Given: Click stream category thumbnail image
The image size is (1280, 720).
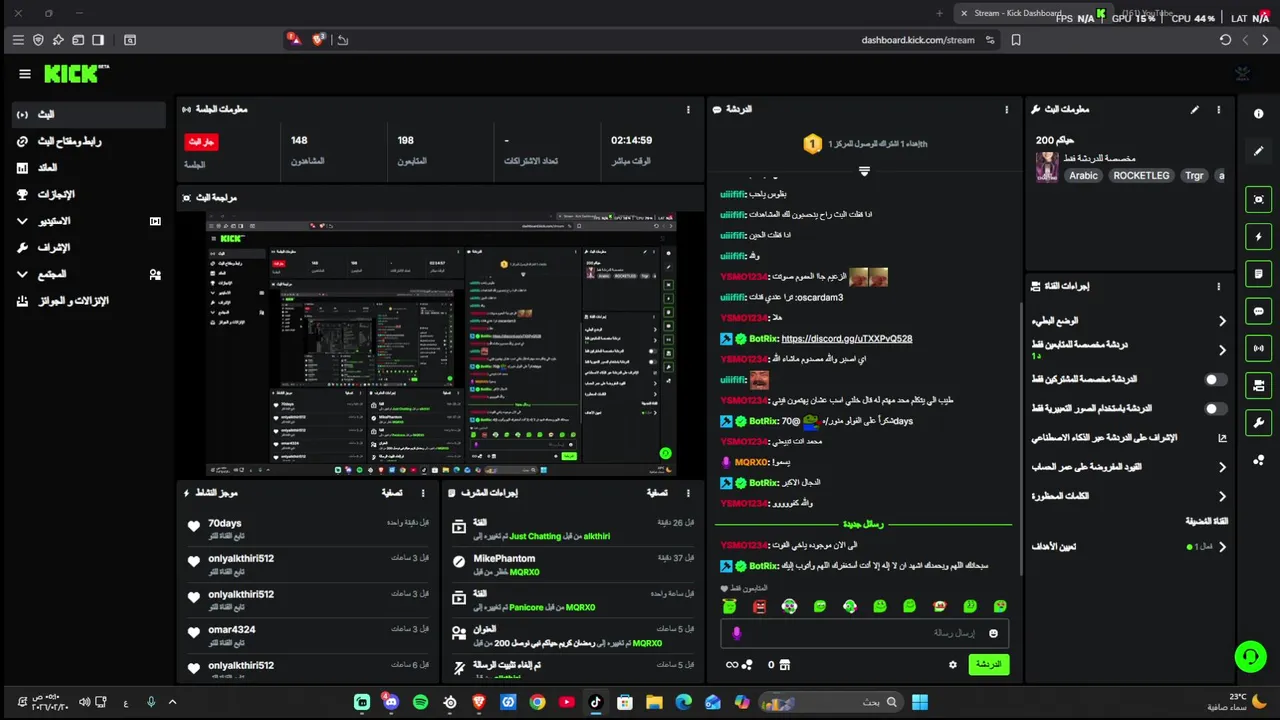Looking at the screenshot, I should [x=1047, y=166].
